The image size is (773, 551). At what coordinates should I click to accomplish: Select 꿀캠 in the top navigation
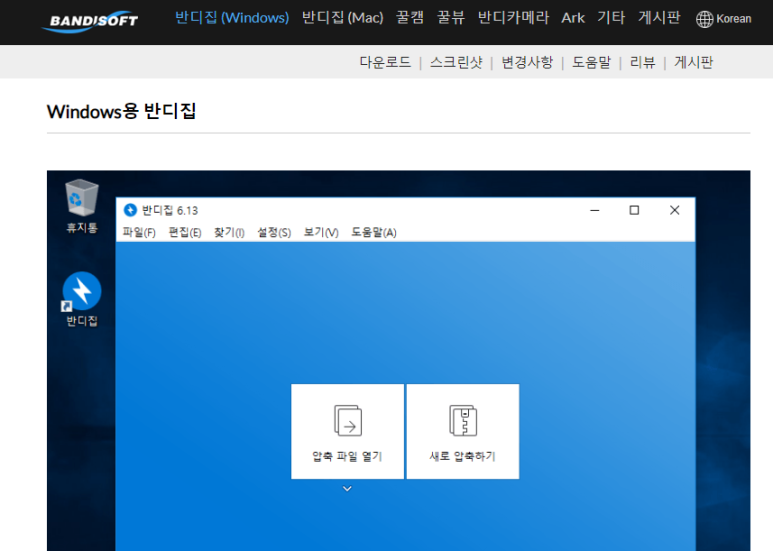point(410,18)
